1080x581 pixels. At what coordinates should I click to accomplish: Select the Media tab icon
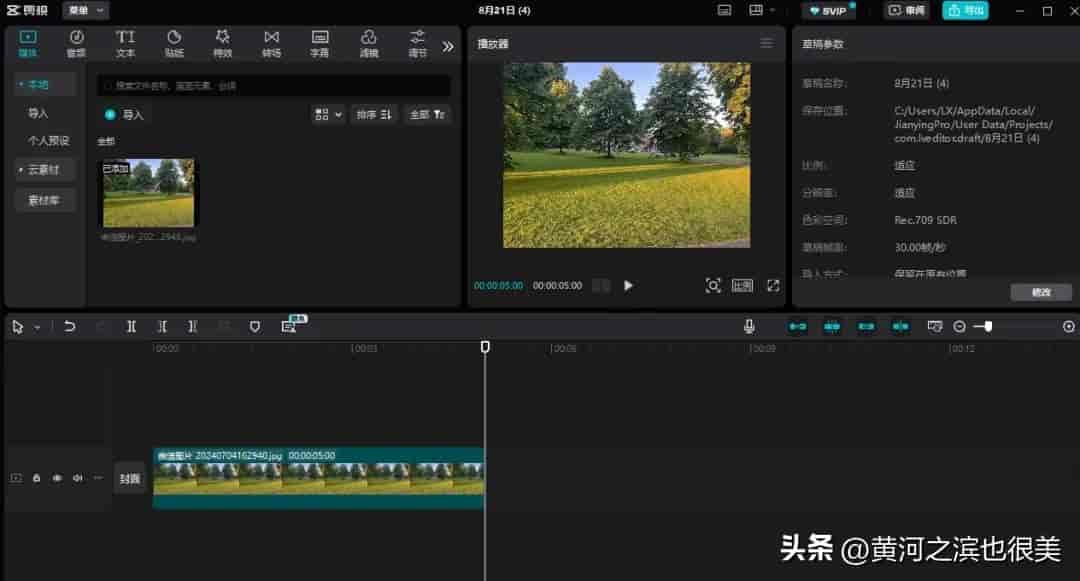point(28,43)
